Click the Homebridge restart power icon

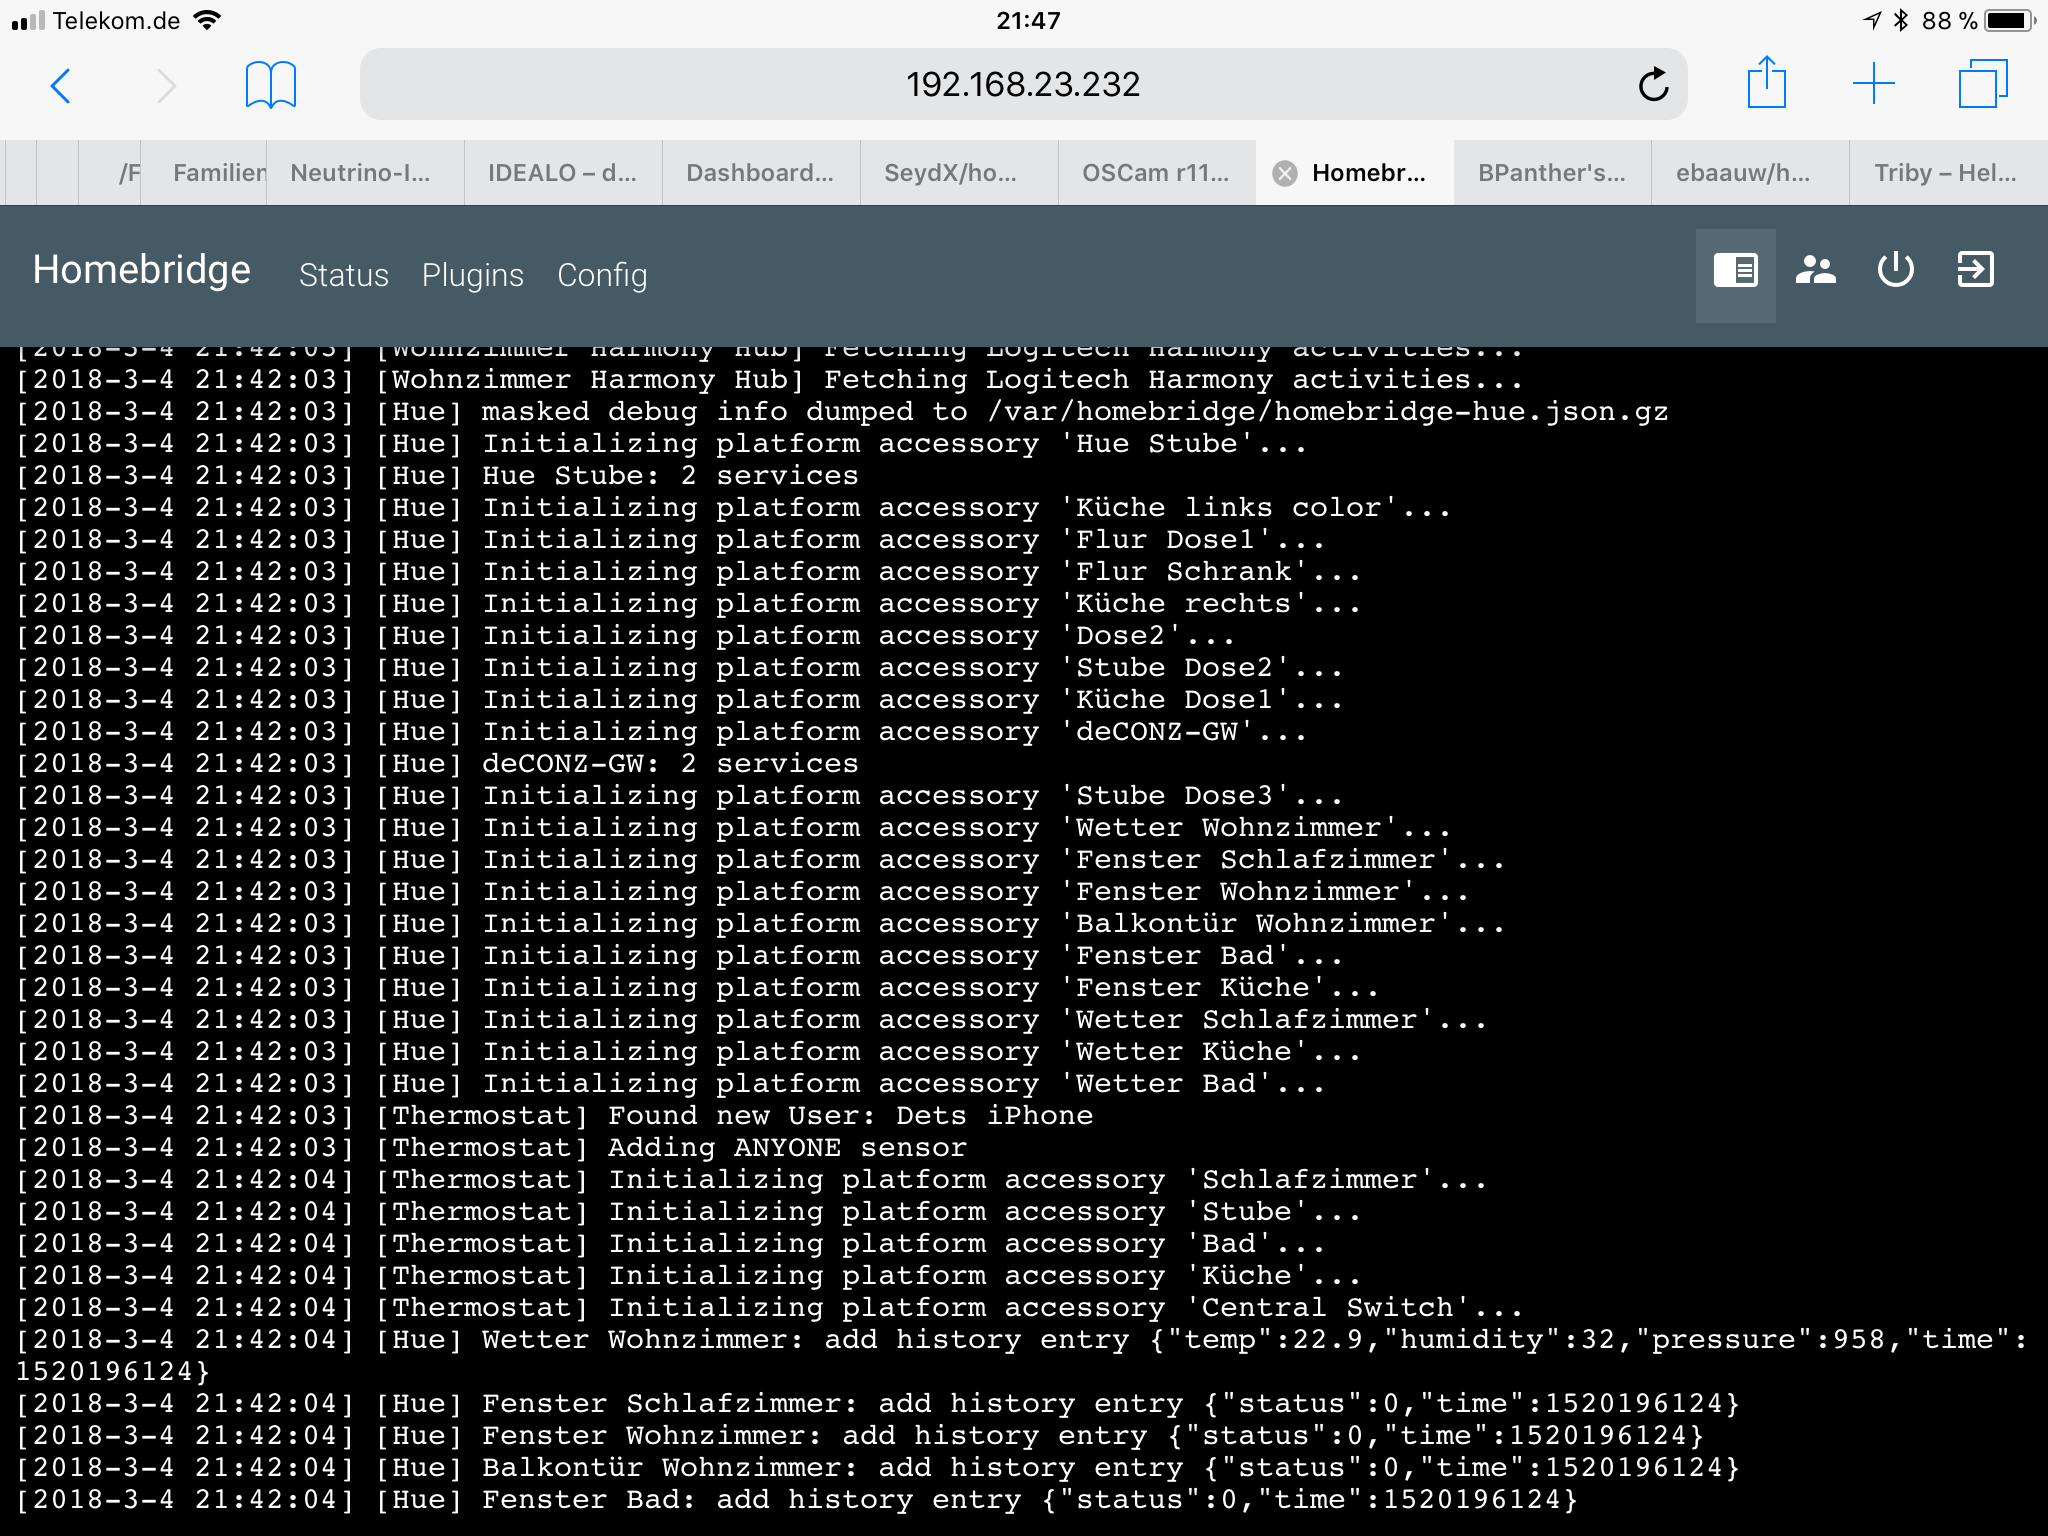[1895, 271]
